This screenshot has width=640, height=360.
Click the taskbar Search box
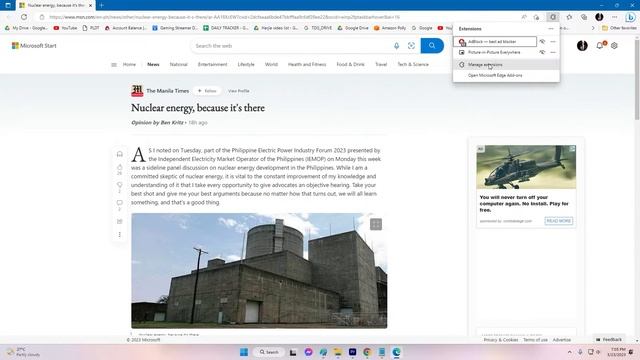269,352
